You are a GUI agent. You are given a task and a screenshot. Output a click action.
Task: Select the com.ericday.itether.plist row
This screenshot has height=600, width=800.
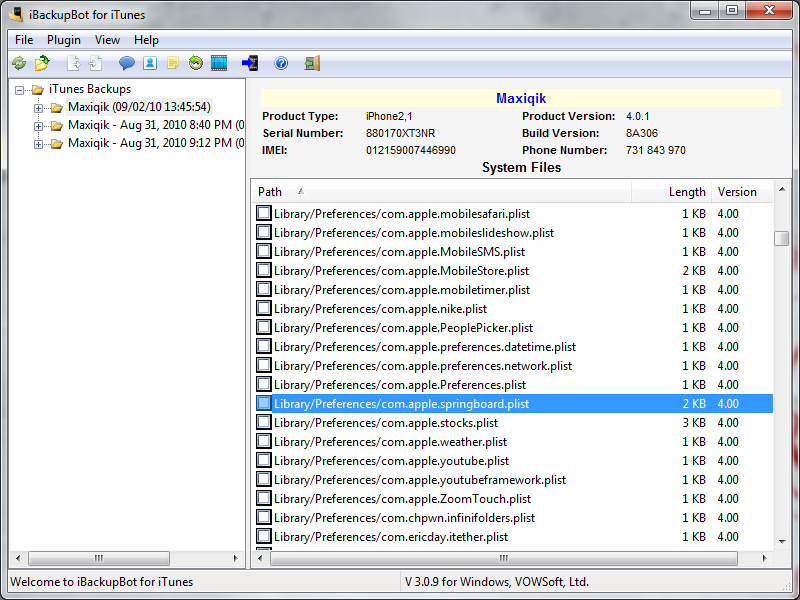point(513,537)
